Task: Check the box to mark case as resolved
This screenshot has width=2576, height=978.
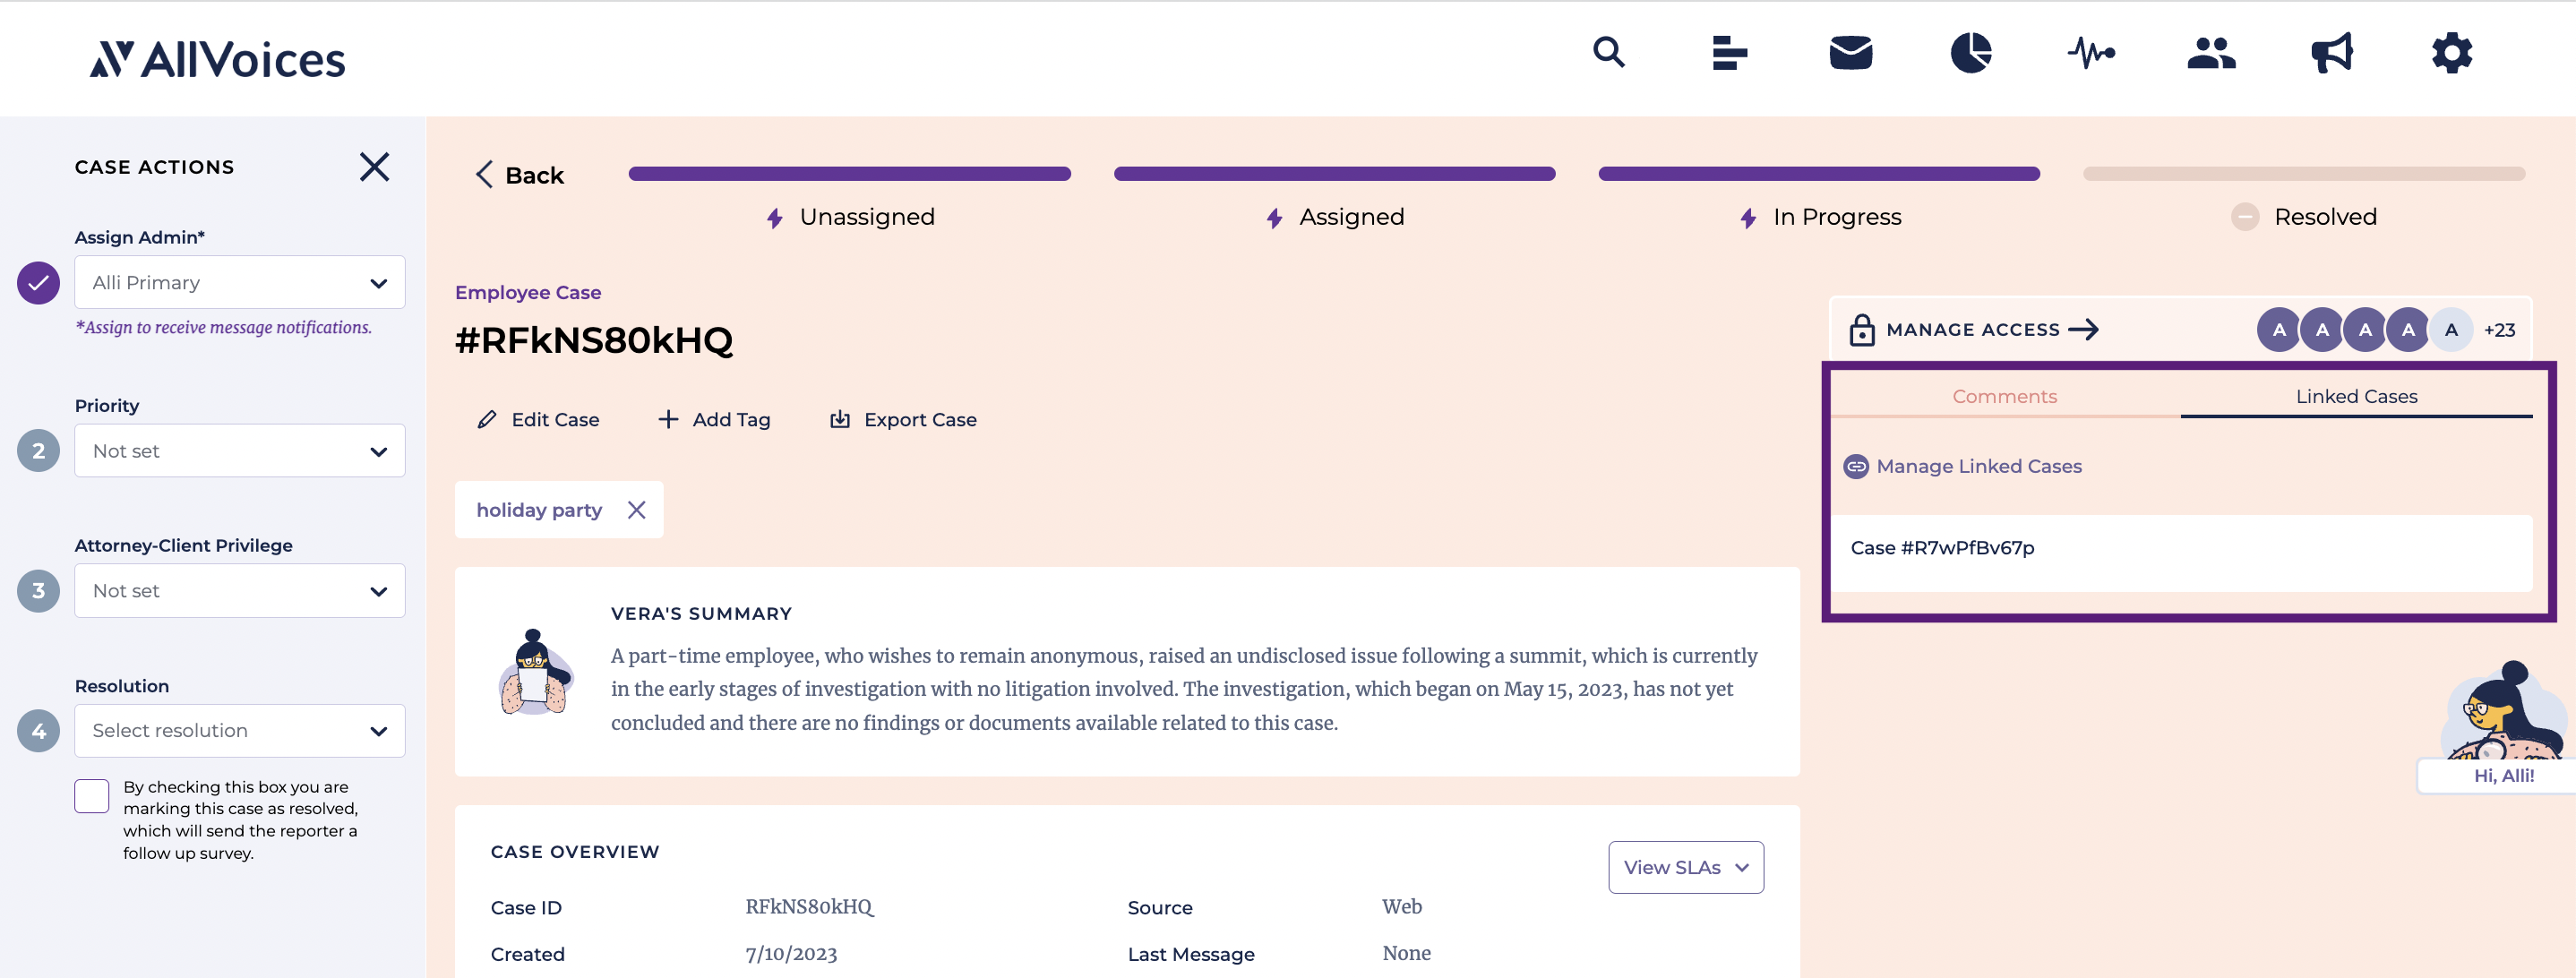Action: [x=91, y=795]
